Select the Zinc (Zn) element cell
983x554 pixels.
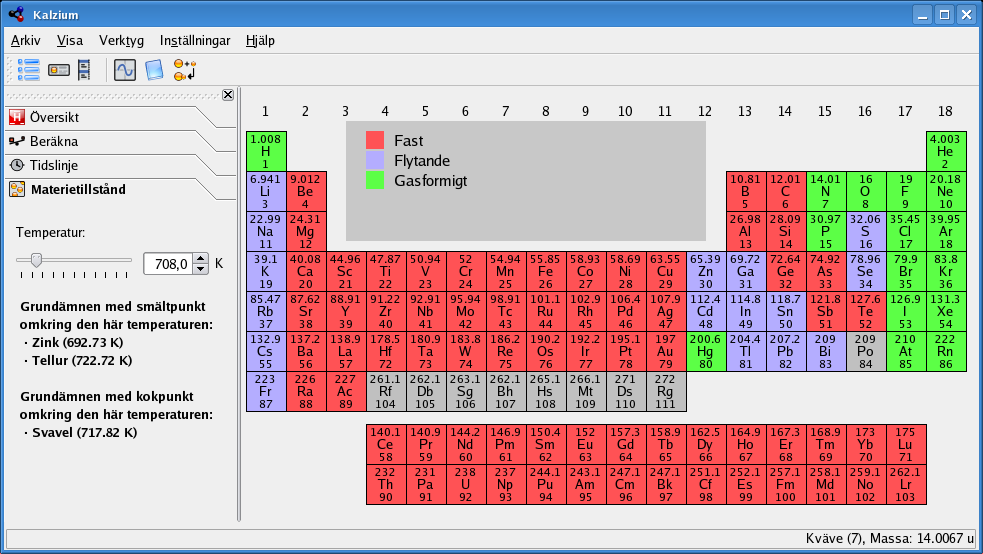[x=706, y=271]
